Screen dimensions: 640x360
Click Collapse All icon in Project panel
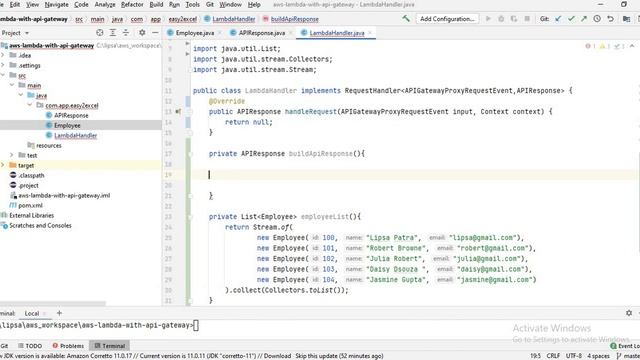[126, 33]
